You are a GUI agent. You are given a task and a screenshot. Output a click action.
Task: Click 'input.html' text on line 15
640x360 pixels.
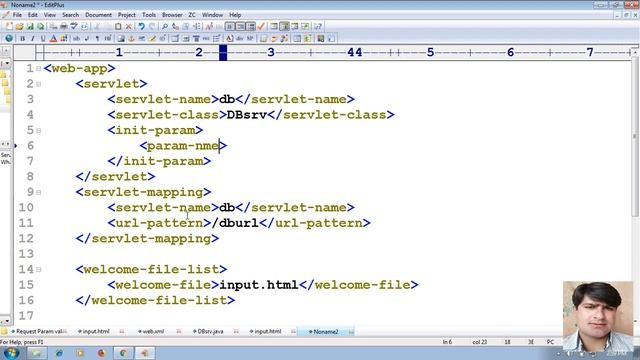pyautogui.click(x=259, y=285)
